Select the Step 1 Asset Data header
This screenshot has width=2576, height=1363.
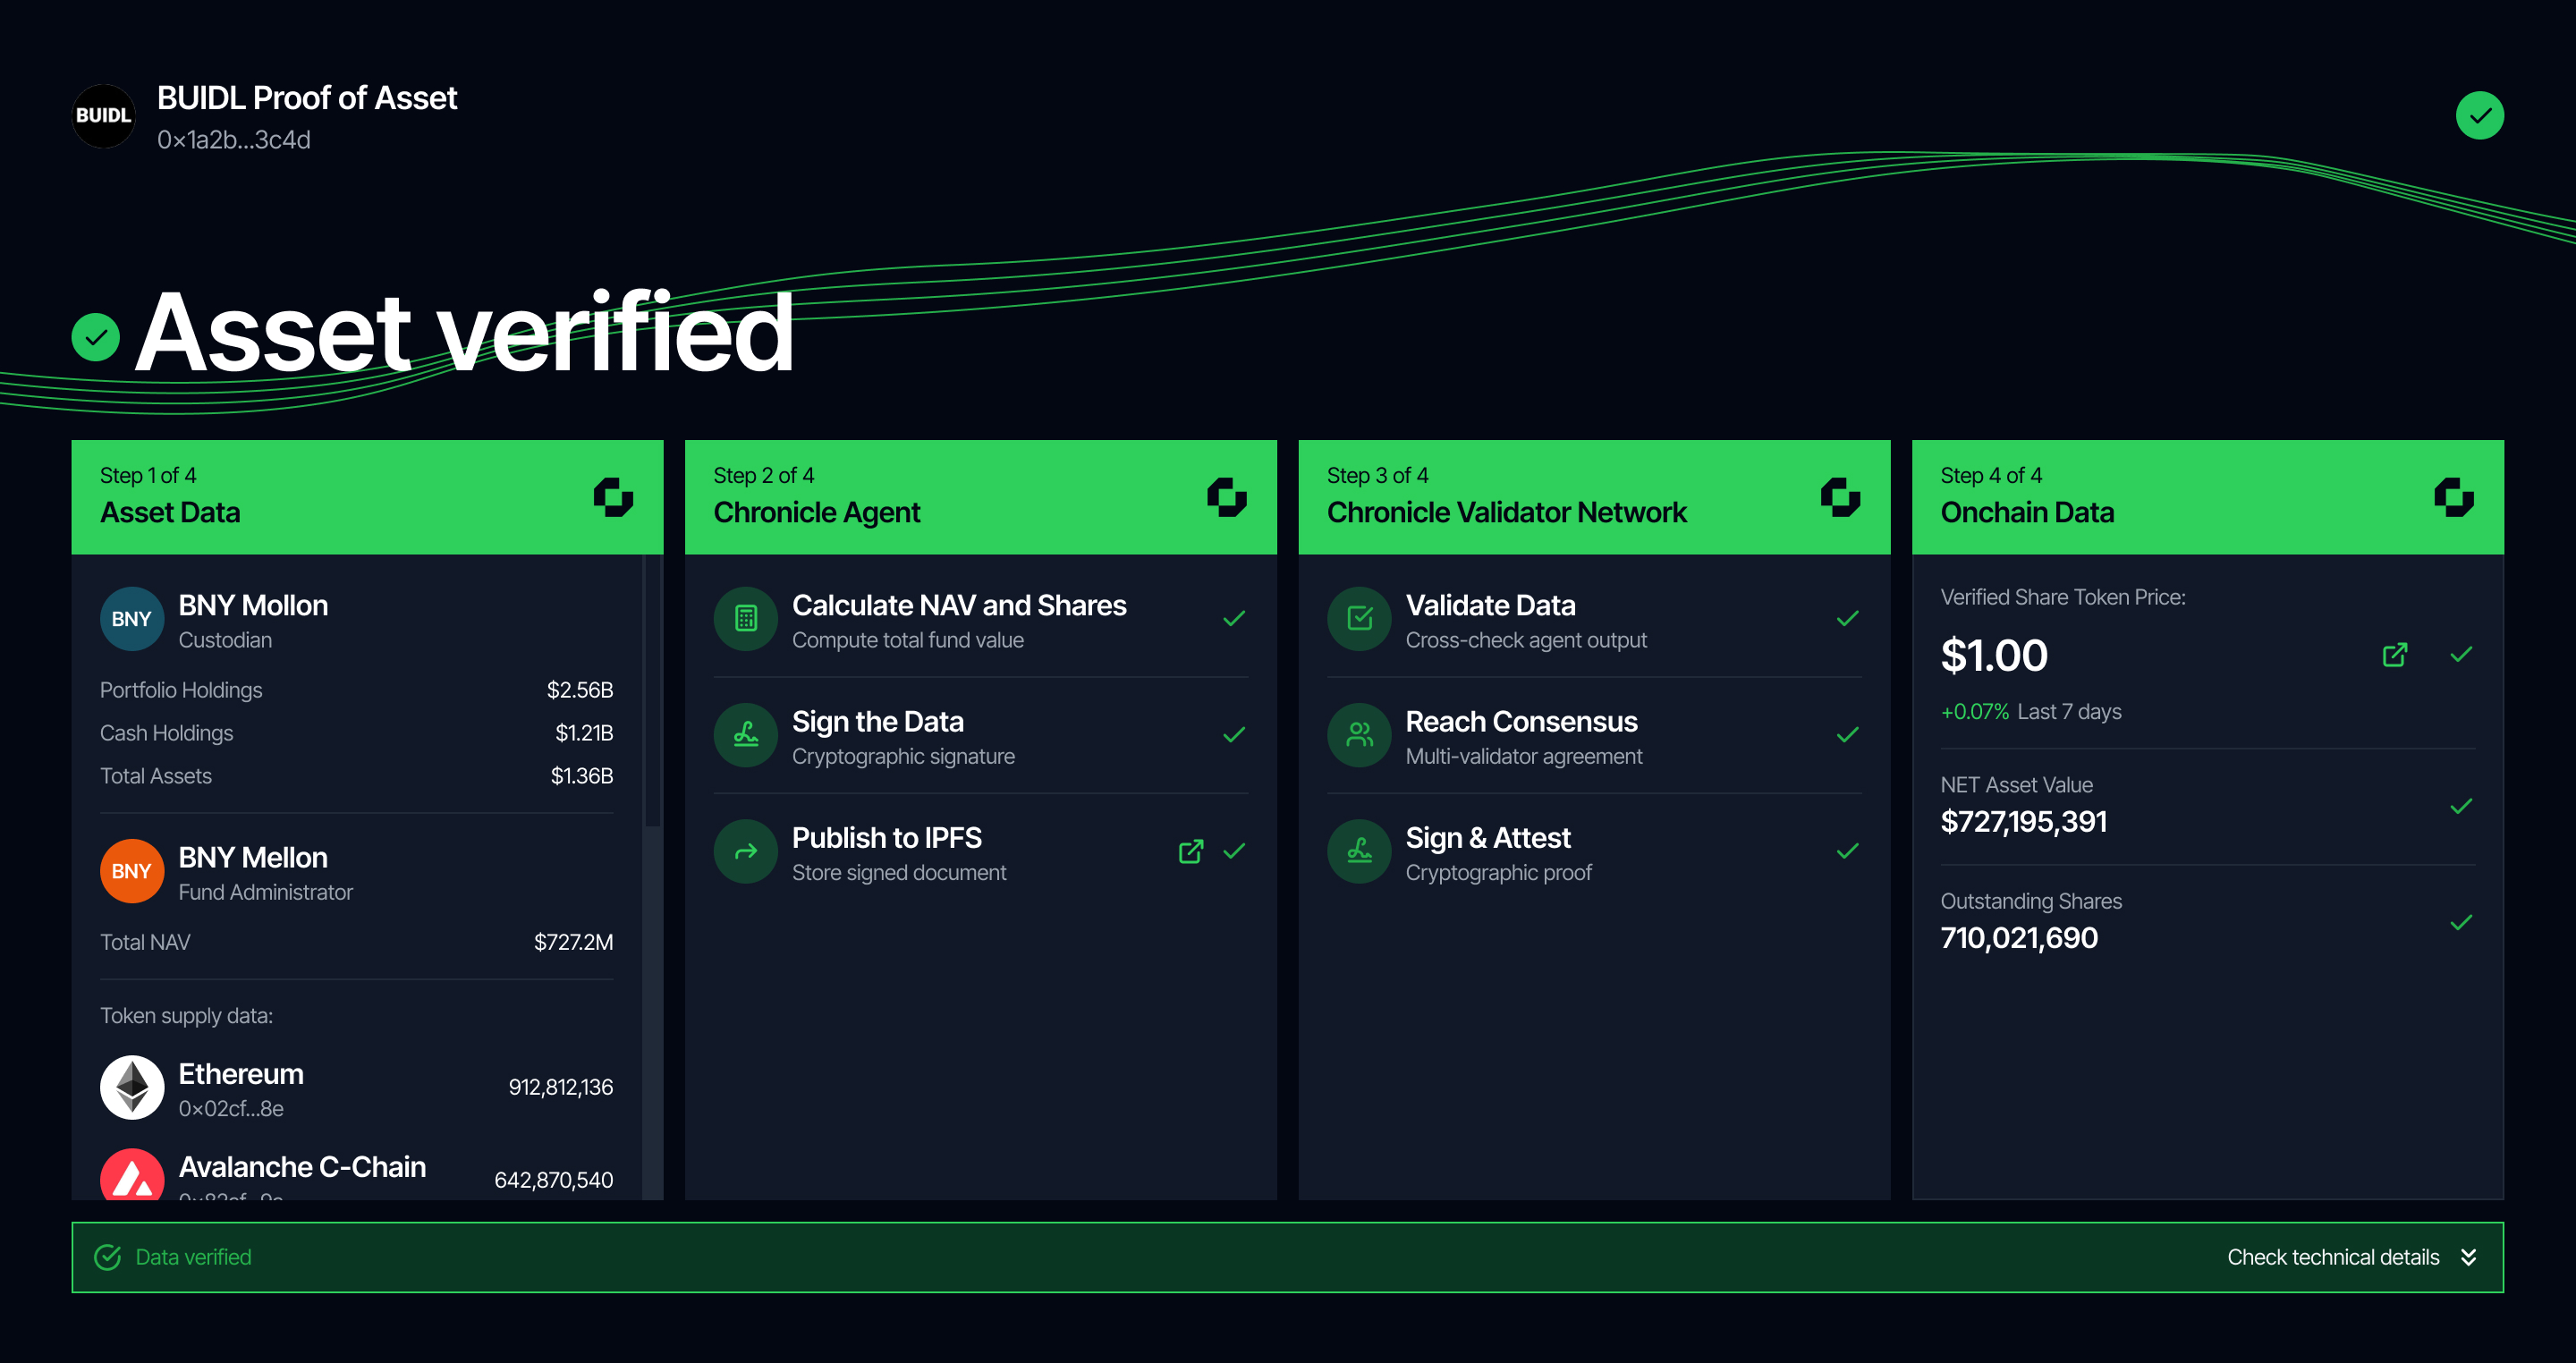pyautogui.click(x=367, y=497)
